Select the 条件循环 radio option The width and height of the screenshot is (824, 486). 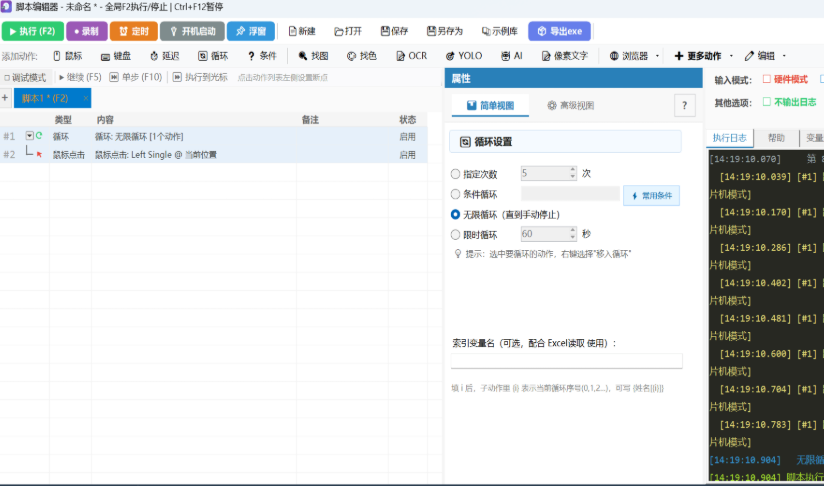[x=456, y=194]
